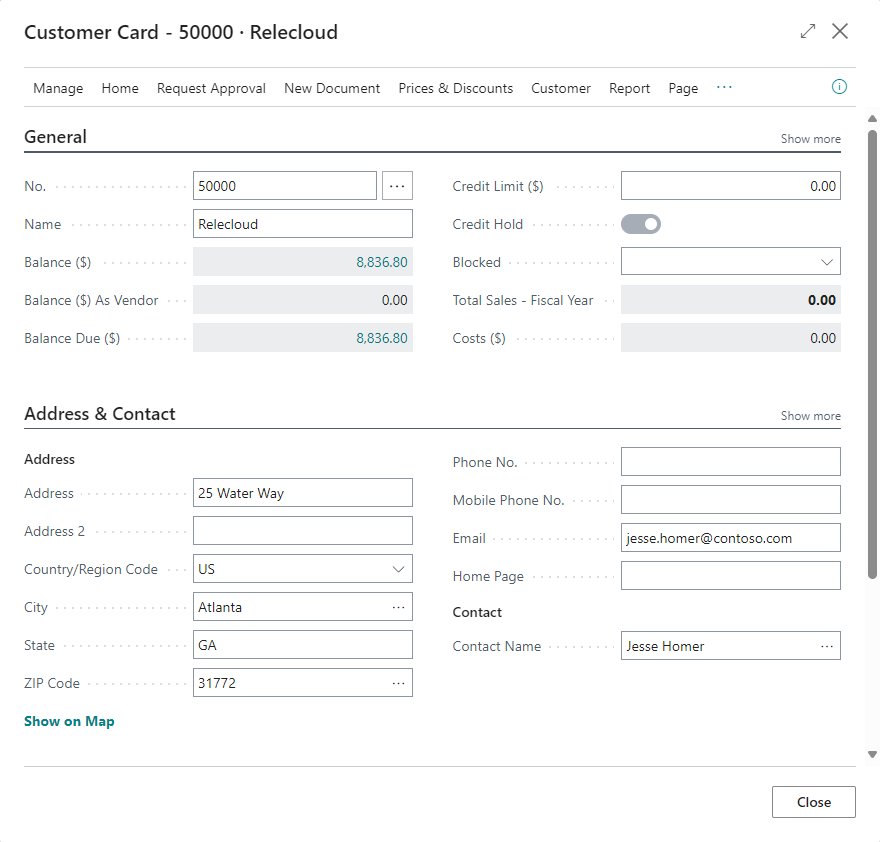Image resolution: width=880 pixels, height=842 pixels.
Task: Click the empty Address 2 field
Action: pyautogui.click(x=302, y=531)
